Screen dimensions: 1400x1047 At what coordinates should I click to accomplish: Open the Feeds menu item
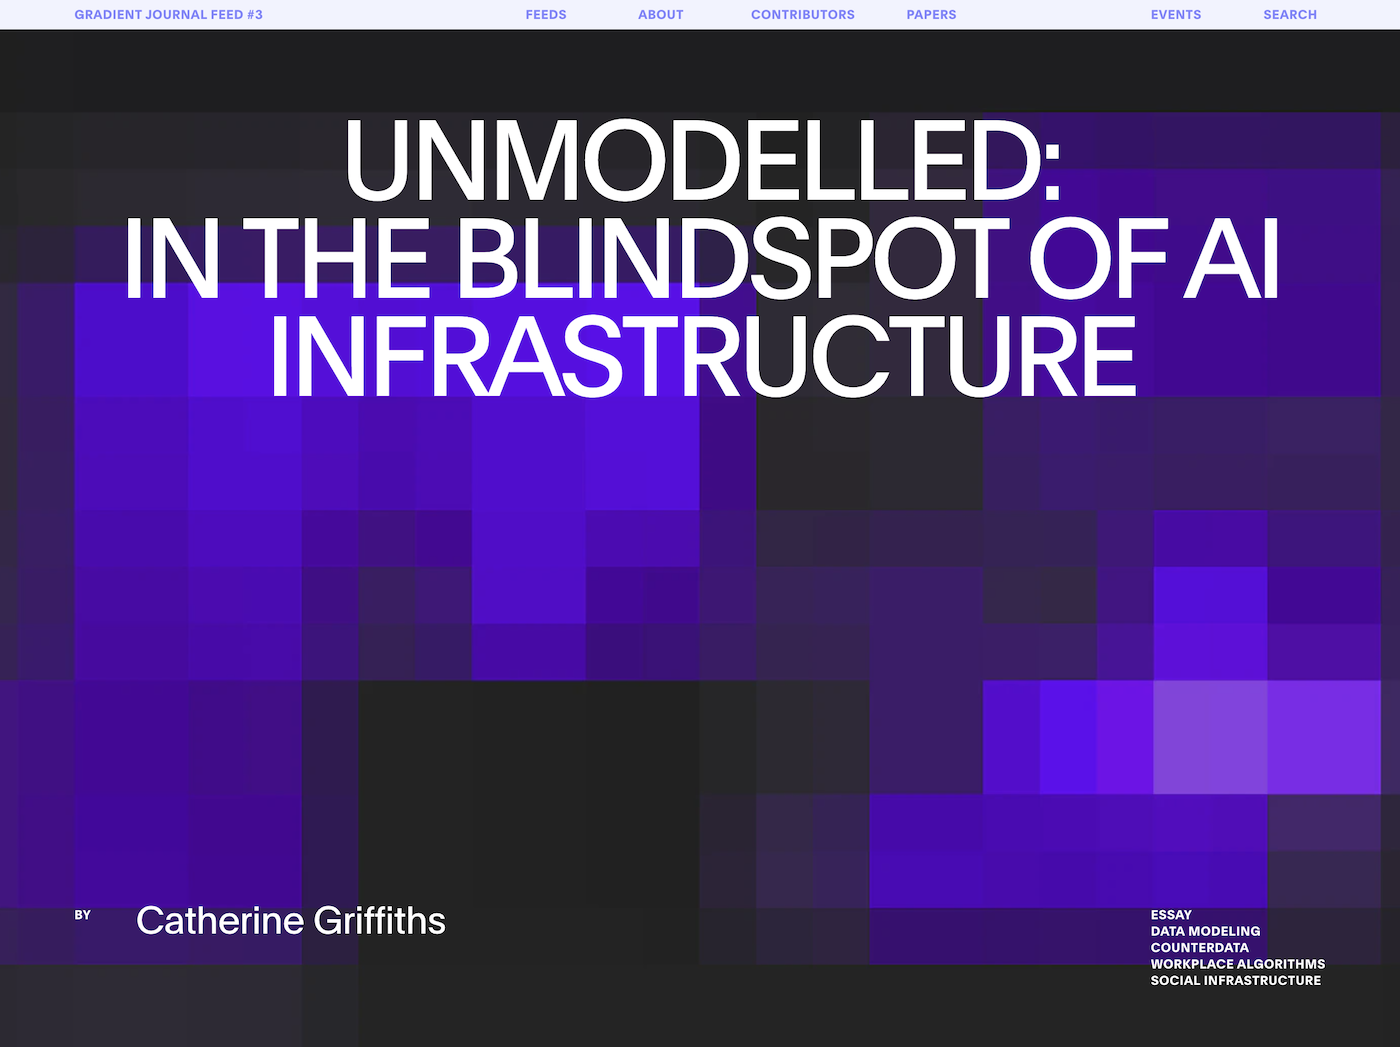[546, 15]
